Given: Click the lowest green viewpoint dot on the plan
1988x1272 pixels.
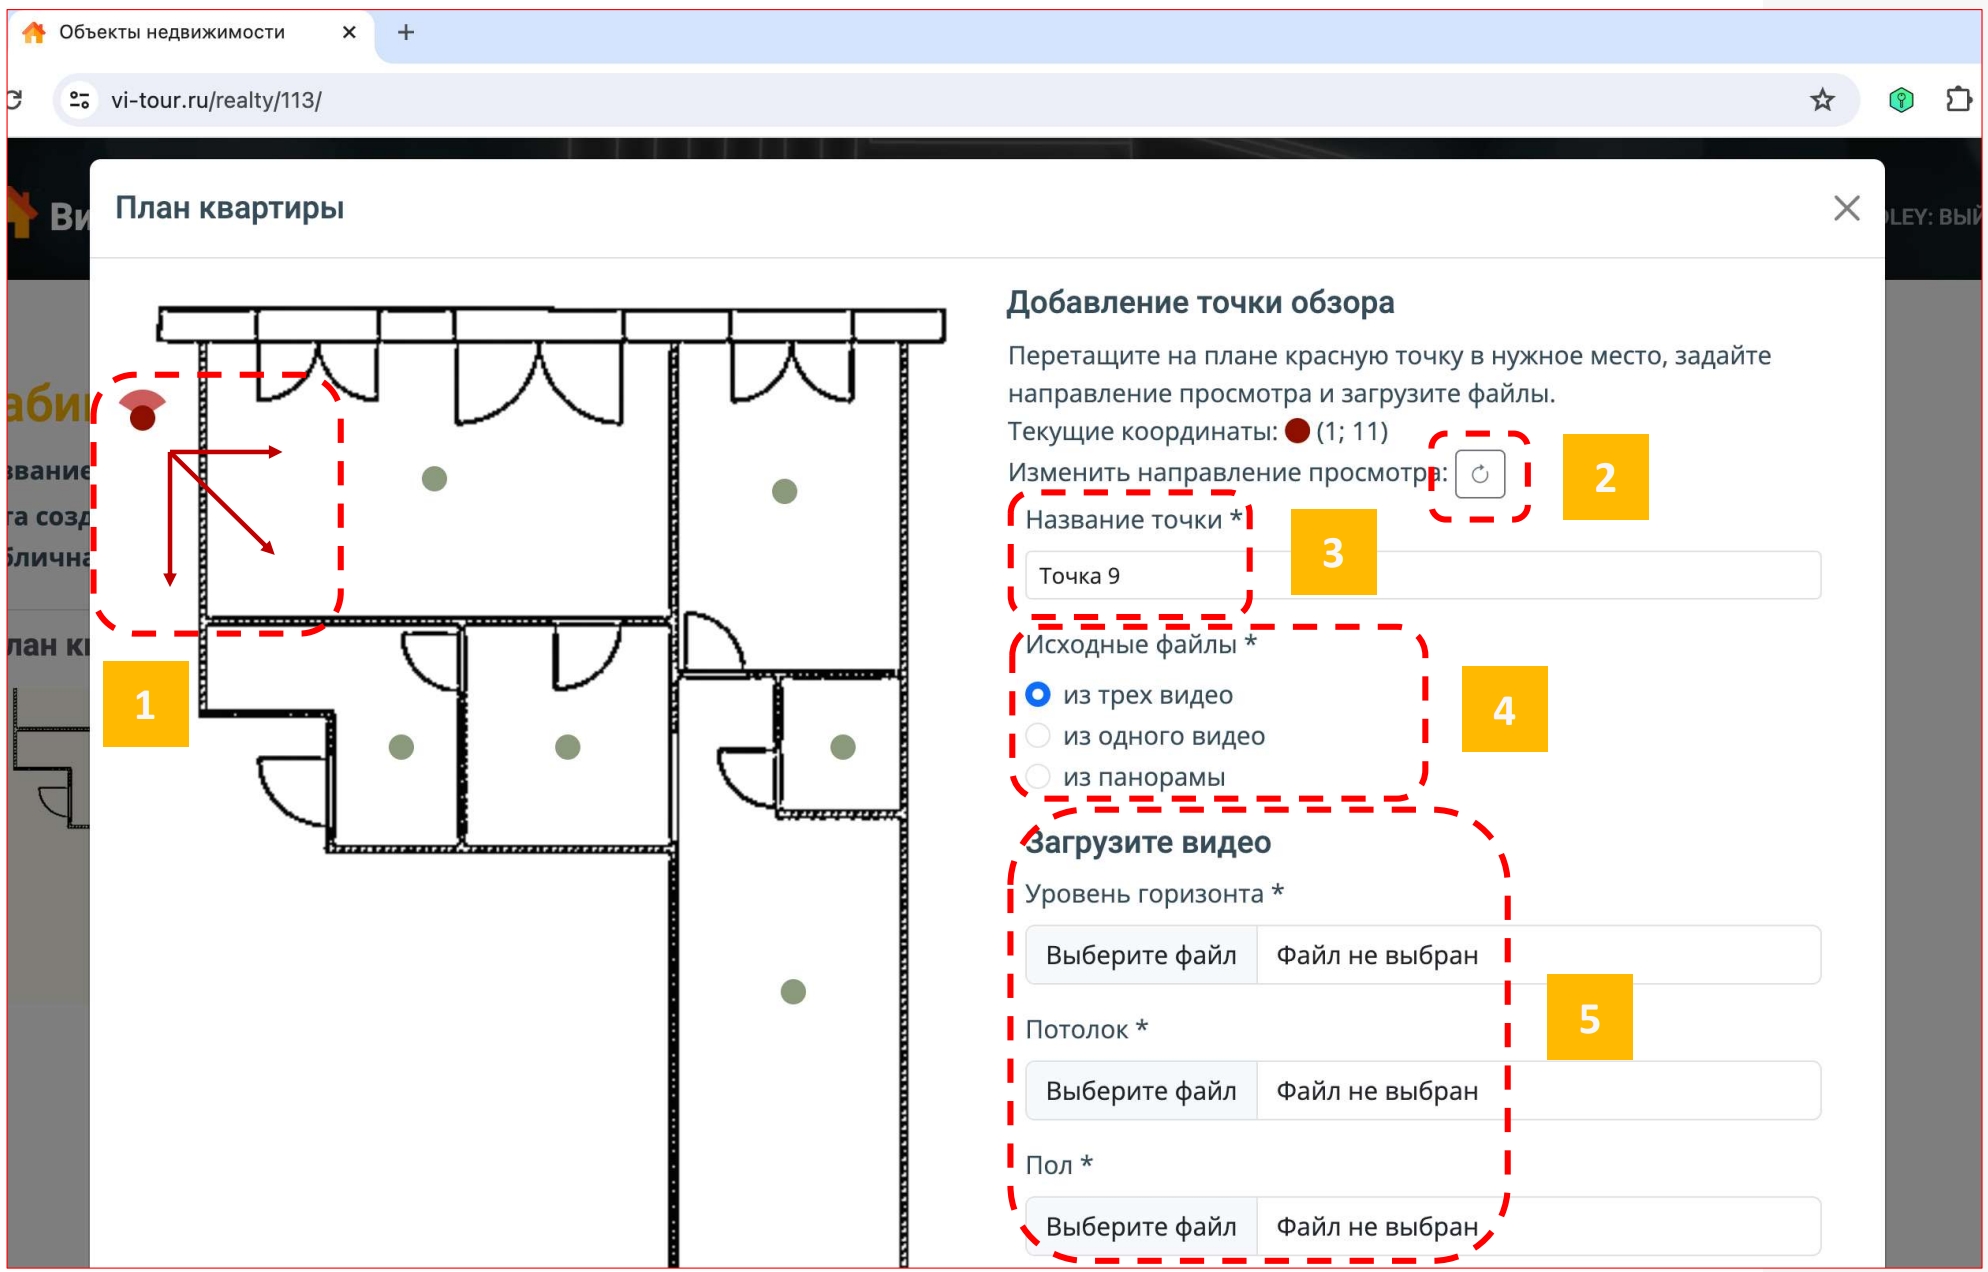Looking at the screenshot, I should click(x=793, y=992).
